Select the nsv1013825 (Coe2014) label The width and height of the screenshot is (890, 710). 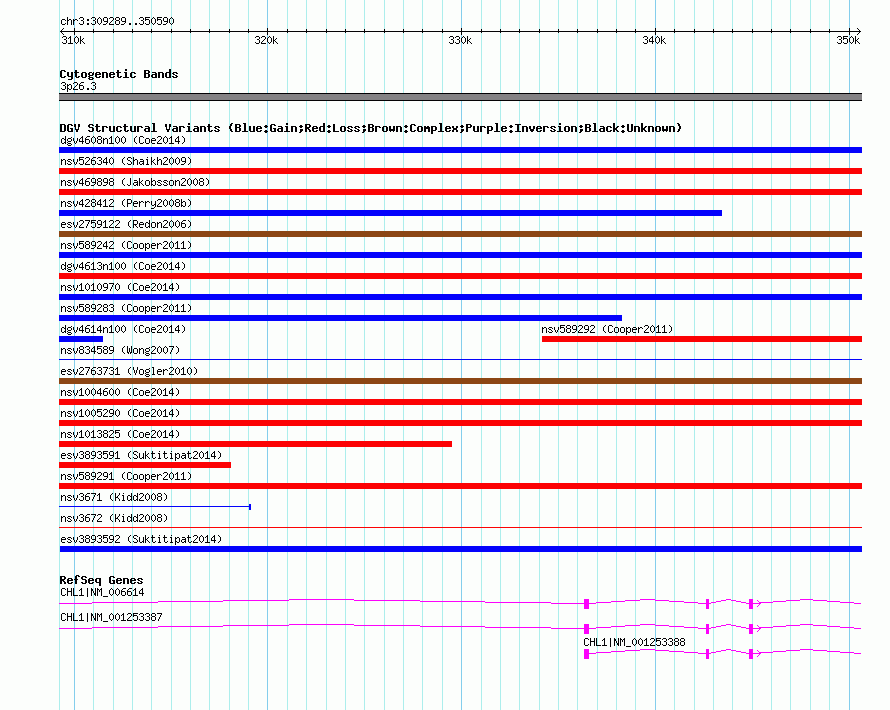coord(120,434)
